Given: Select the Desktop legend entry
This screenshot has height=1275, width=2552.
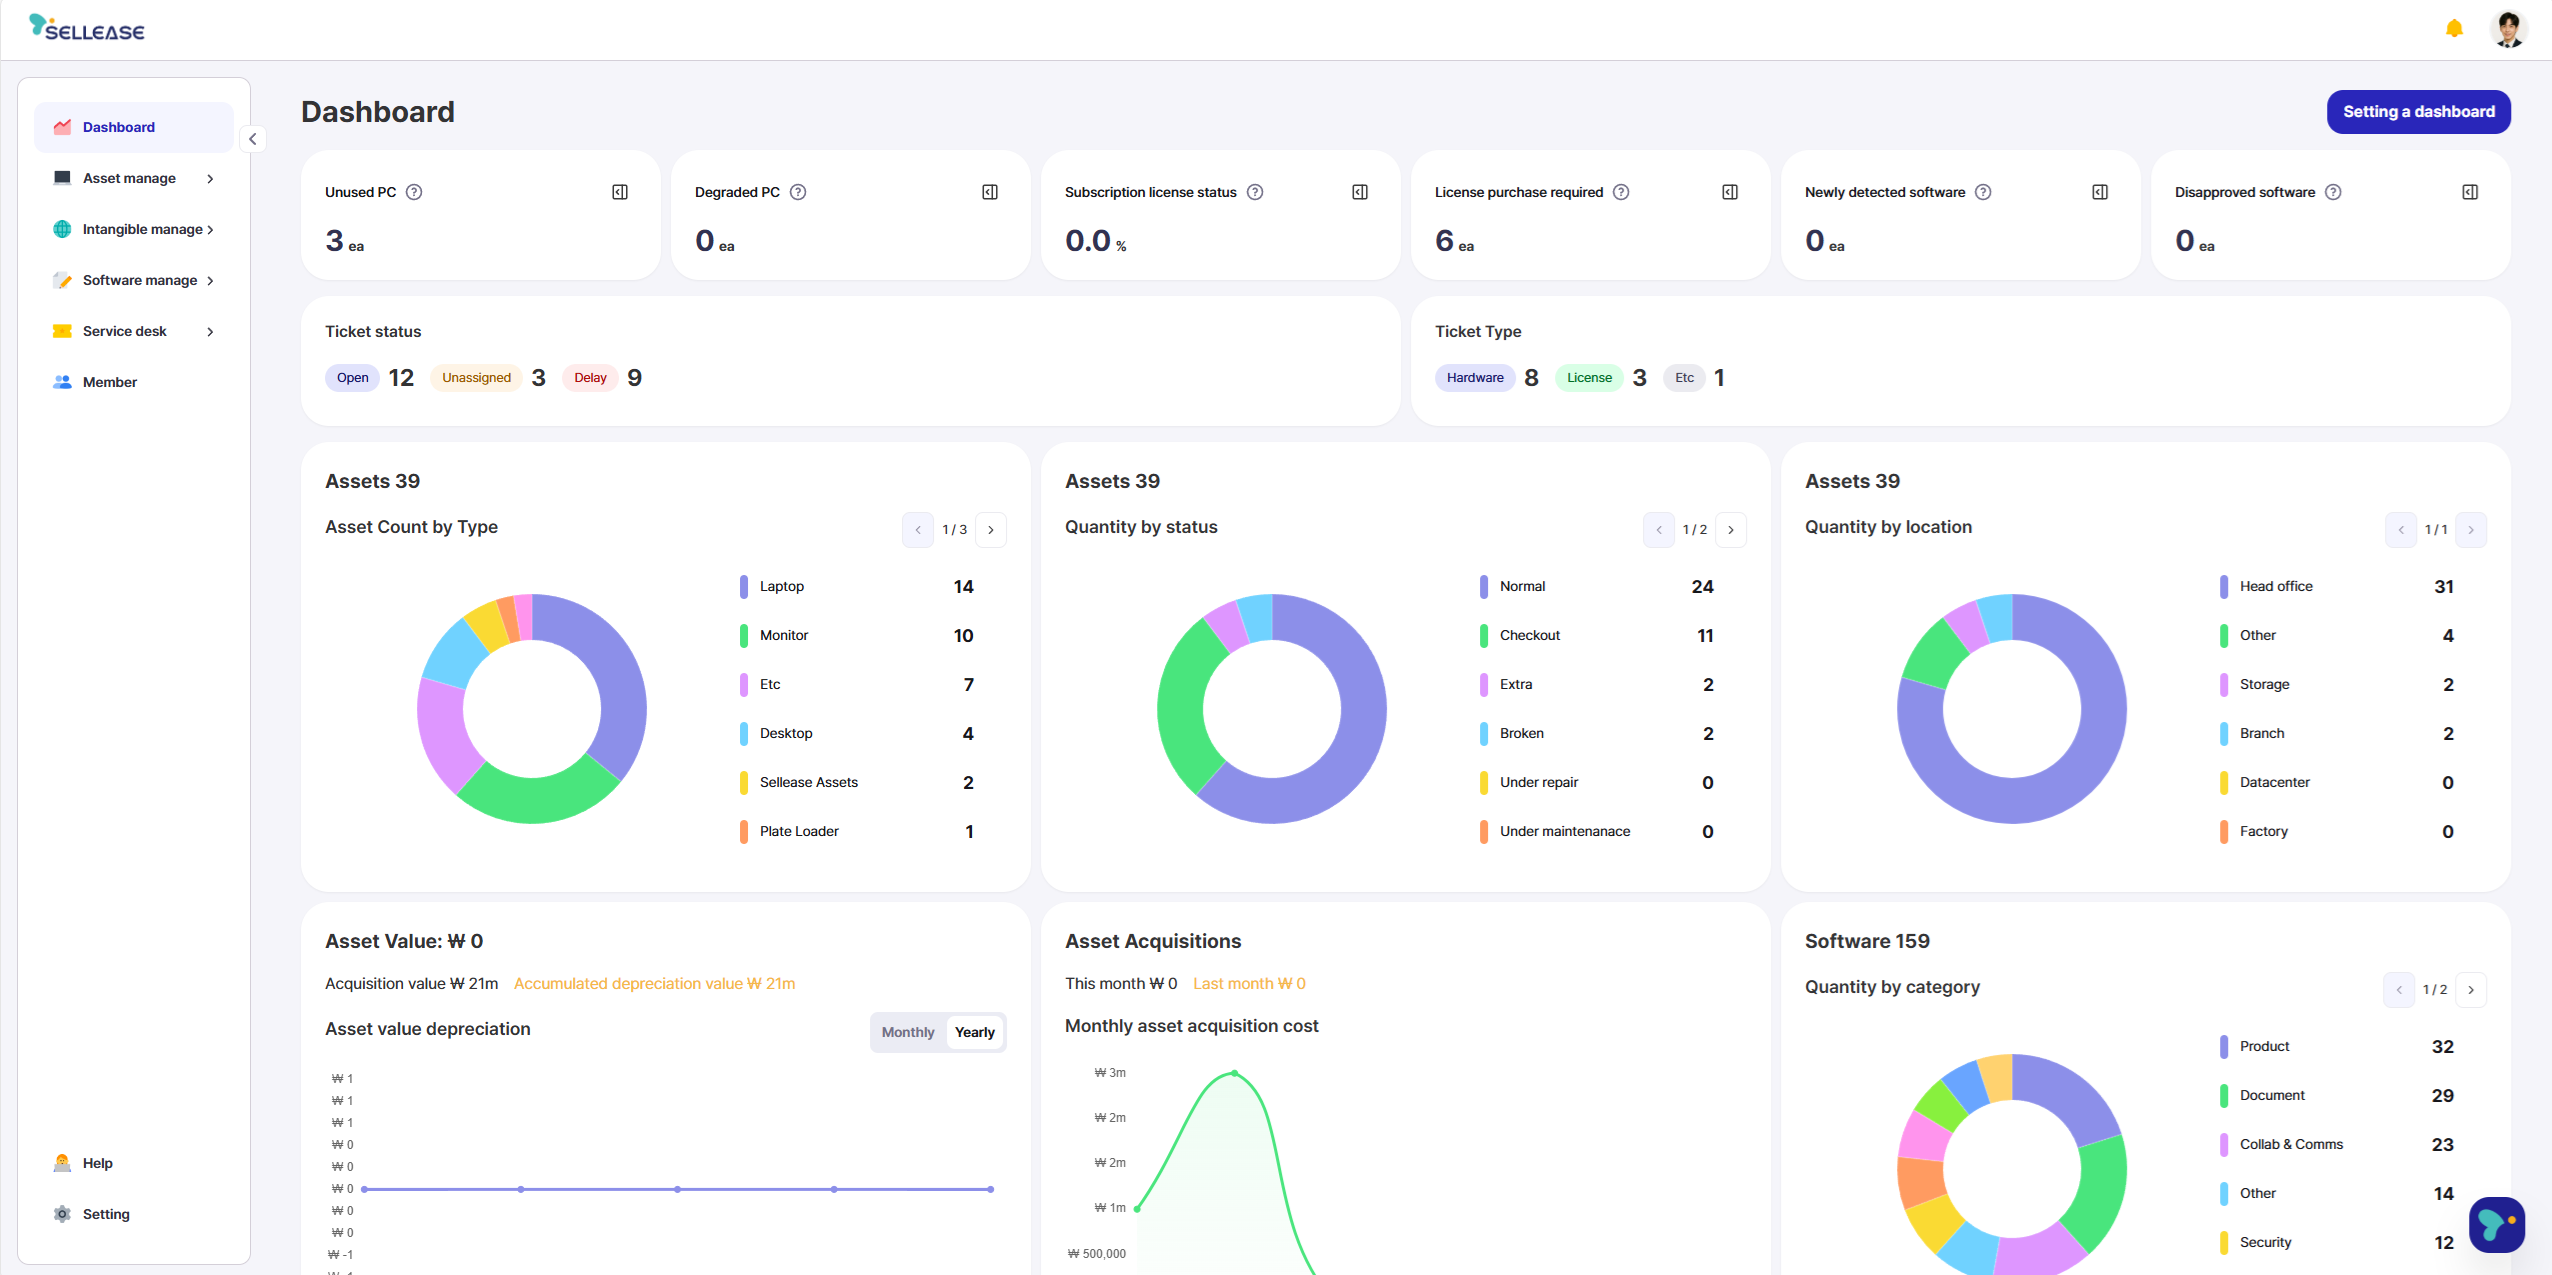Looking at the screenshot, I should coord(857,734).
